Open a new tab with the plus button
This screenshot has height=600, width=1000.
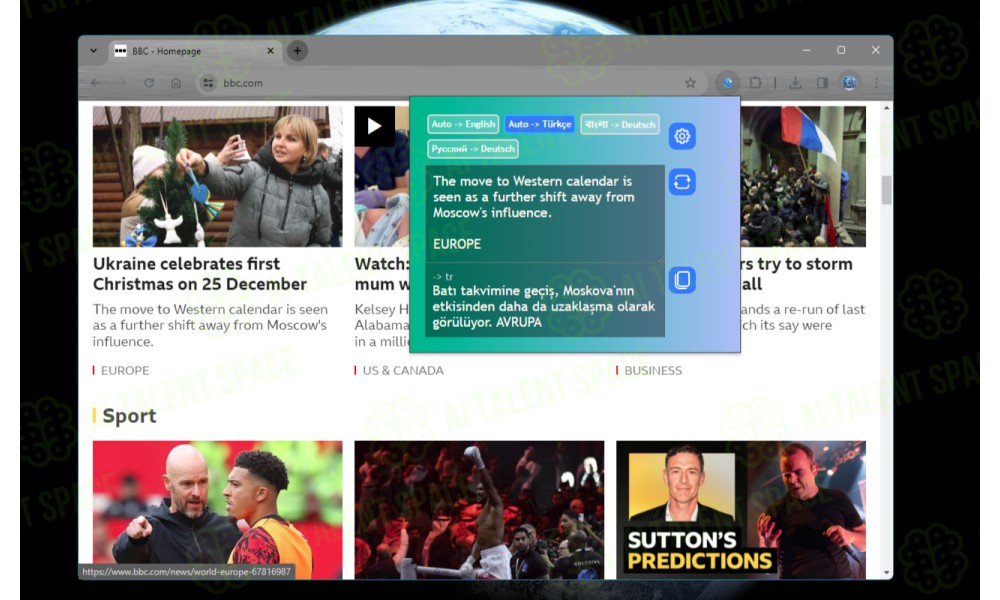(x=297, y=50)
